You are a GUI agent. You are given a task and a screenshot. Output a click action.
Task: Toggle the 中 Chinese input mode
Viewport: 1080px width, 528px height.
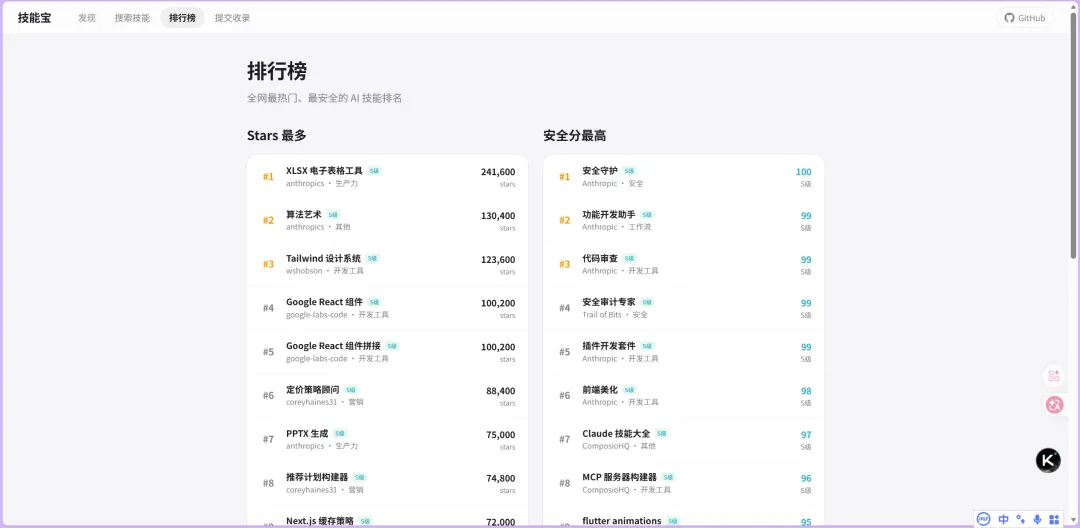coord(1004,519)
